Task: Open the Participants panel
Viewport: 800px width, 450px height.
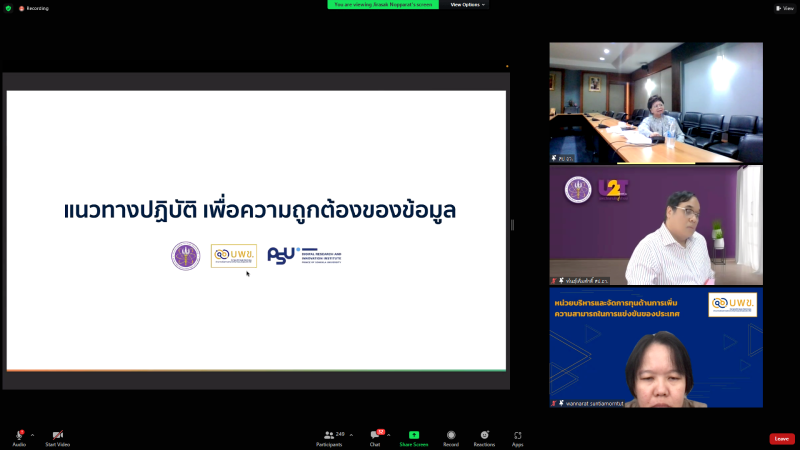Action: coord(331,436)
